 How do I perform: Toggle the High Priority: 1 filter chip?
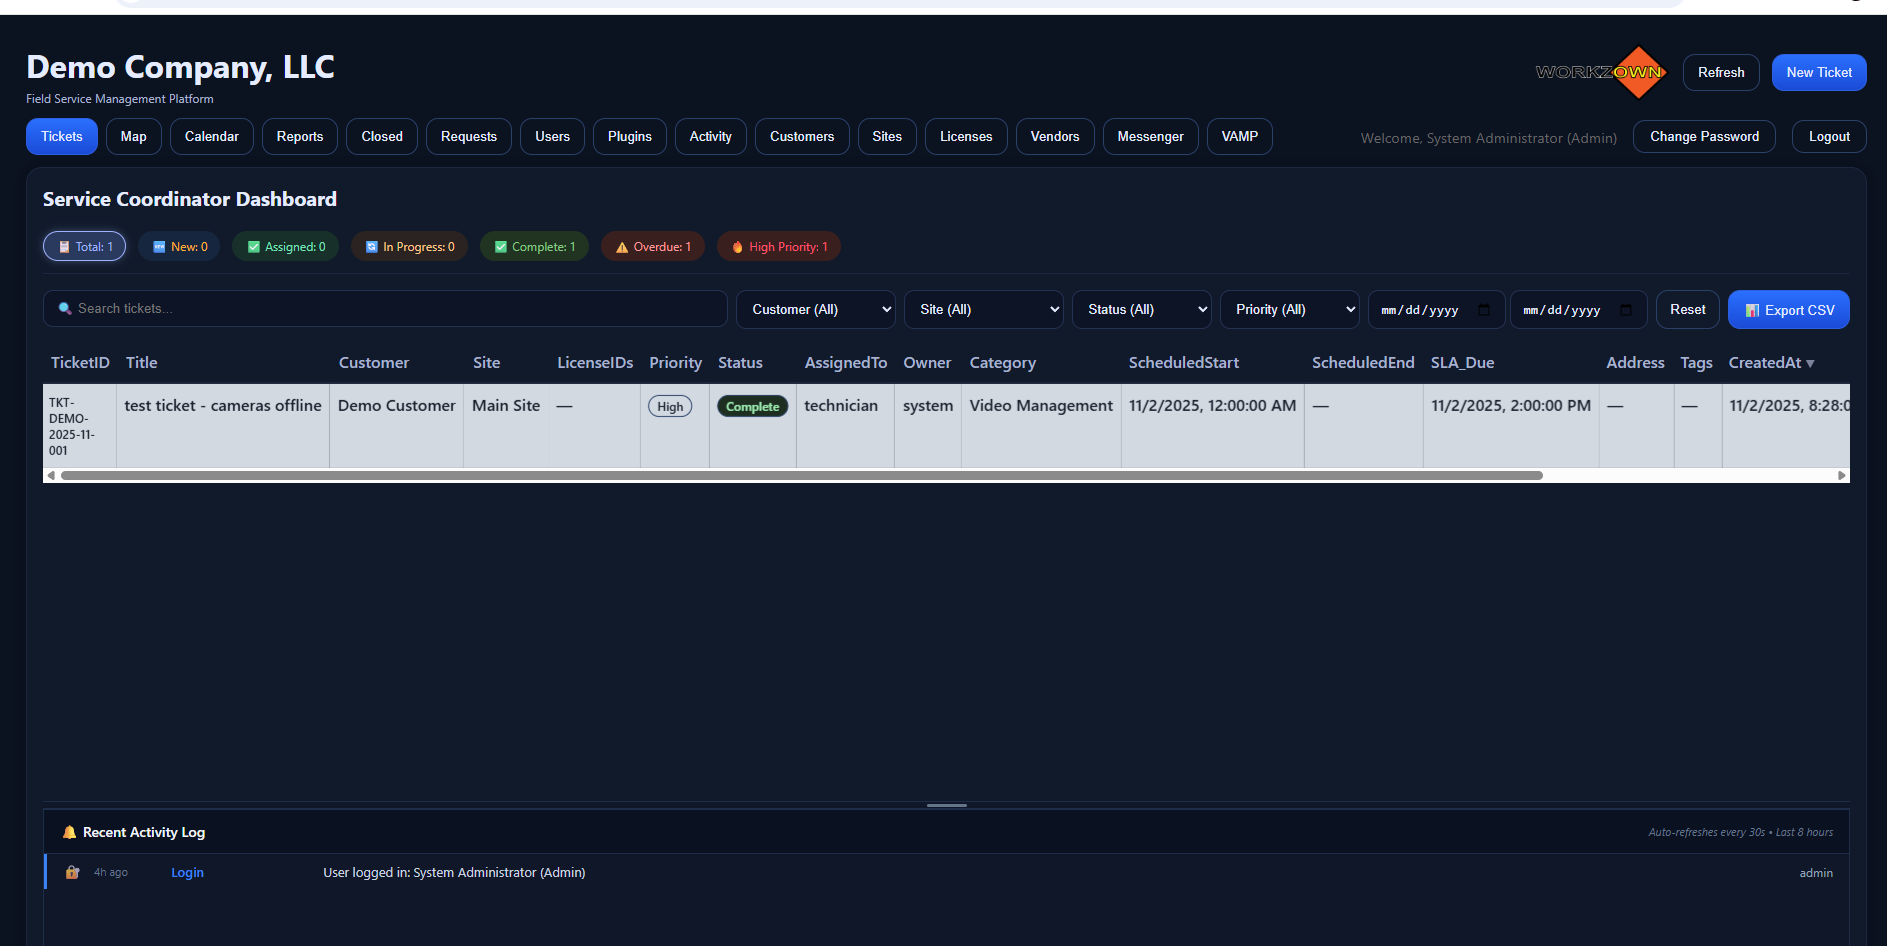pos(778,247)
